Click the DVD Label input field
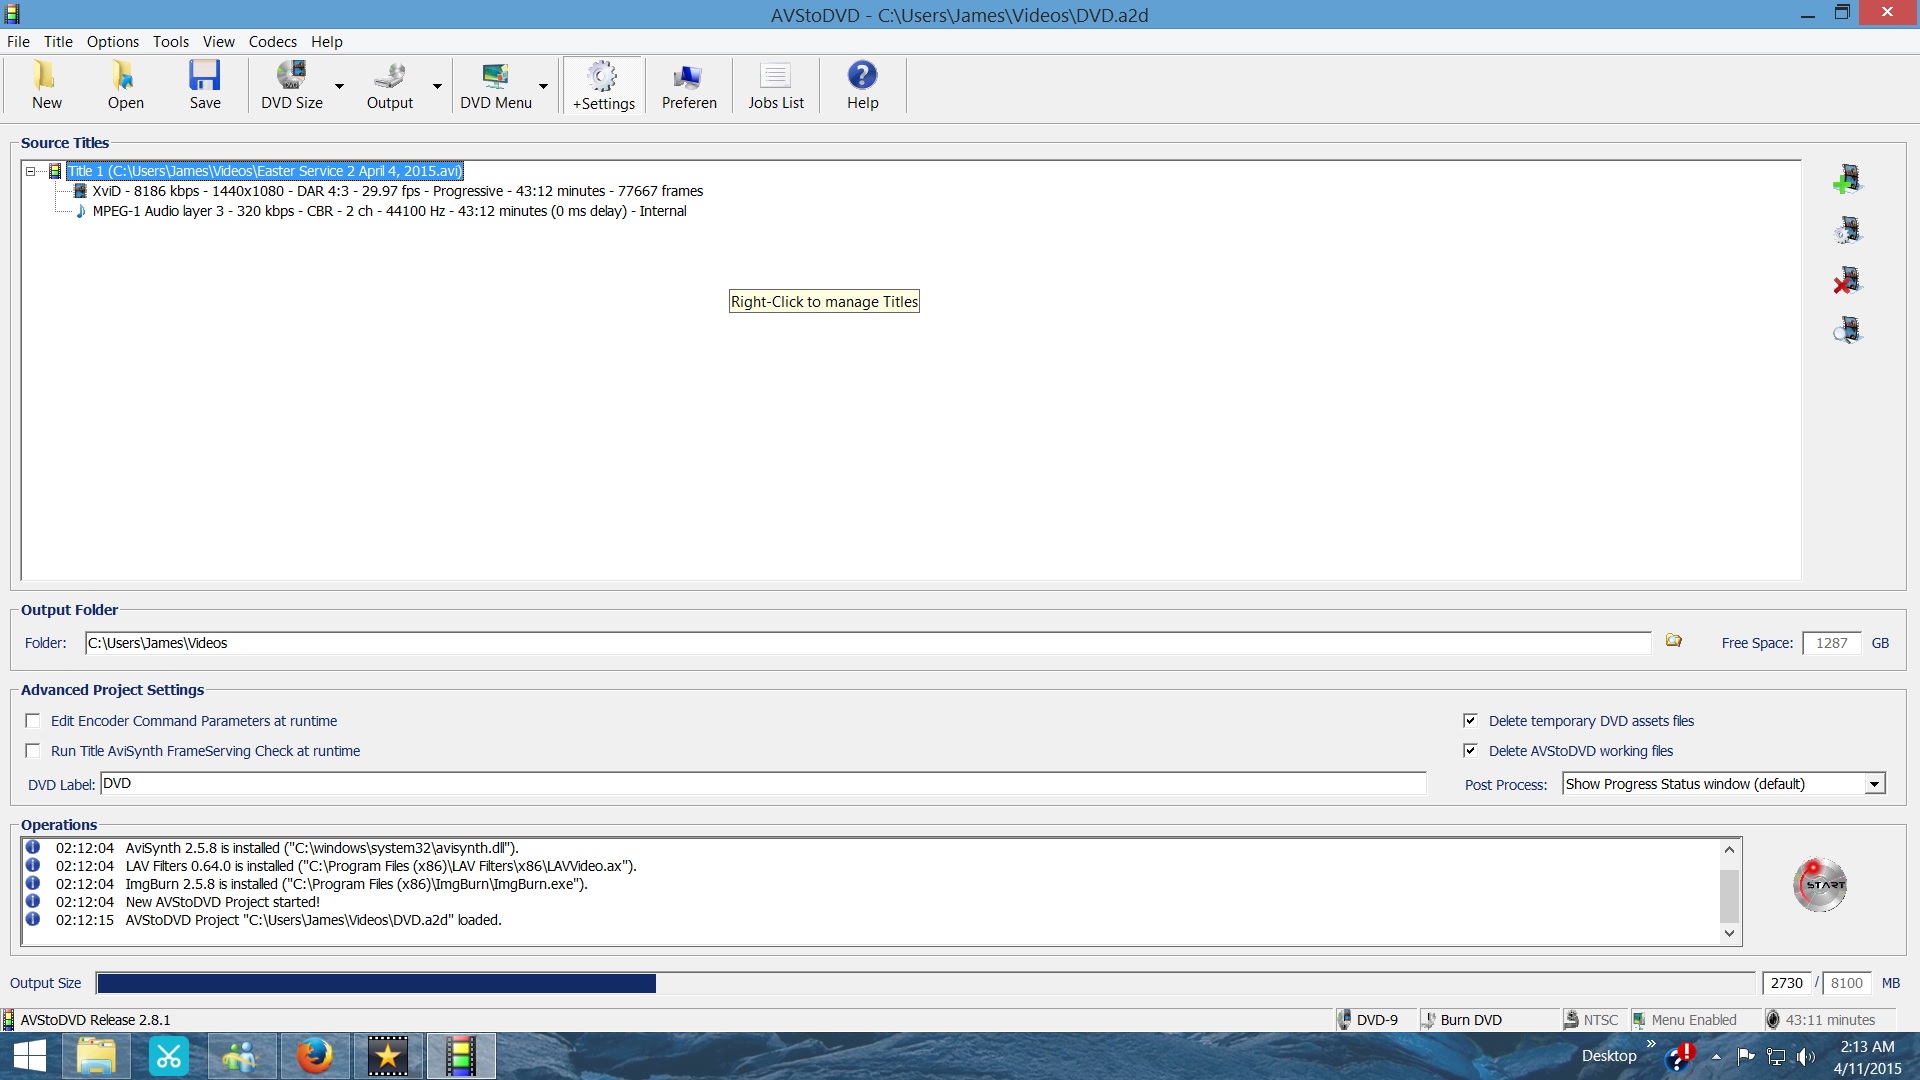 pos(763,783)
